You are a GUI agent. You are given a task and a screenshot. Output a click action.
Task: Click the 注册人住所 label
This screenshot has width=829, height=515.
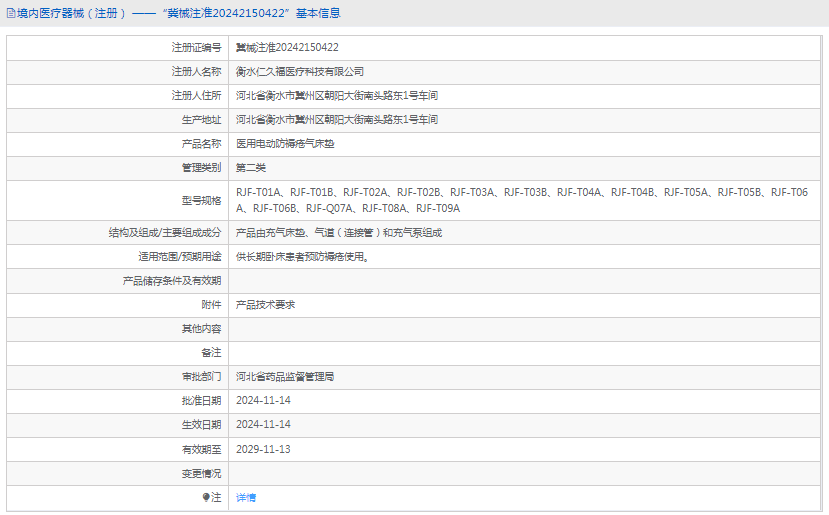[196, 96]
